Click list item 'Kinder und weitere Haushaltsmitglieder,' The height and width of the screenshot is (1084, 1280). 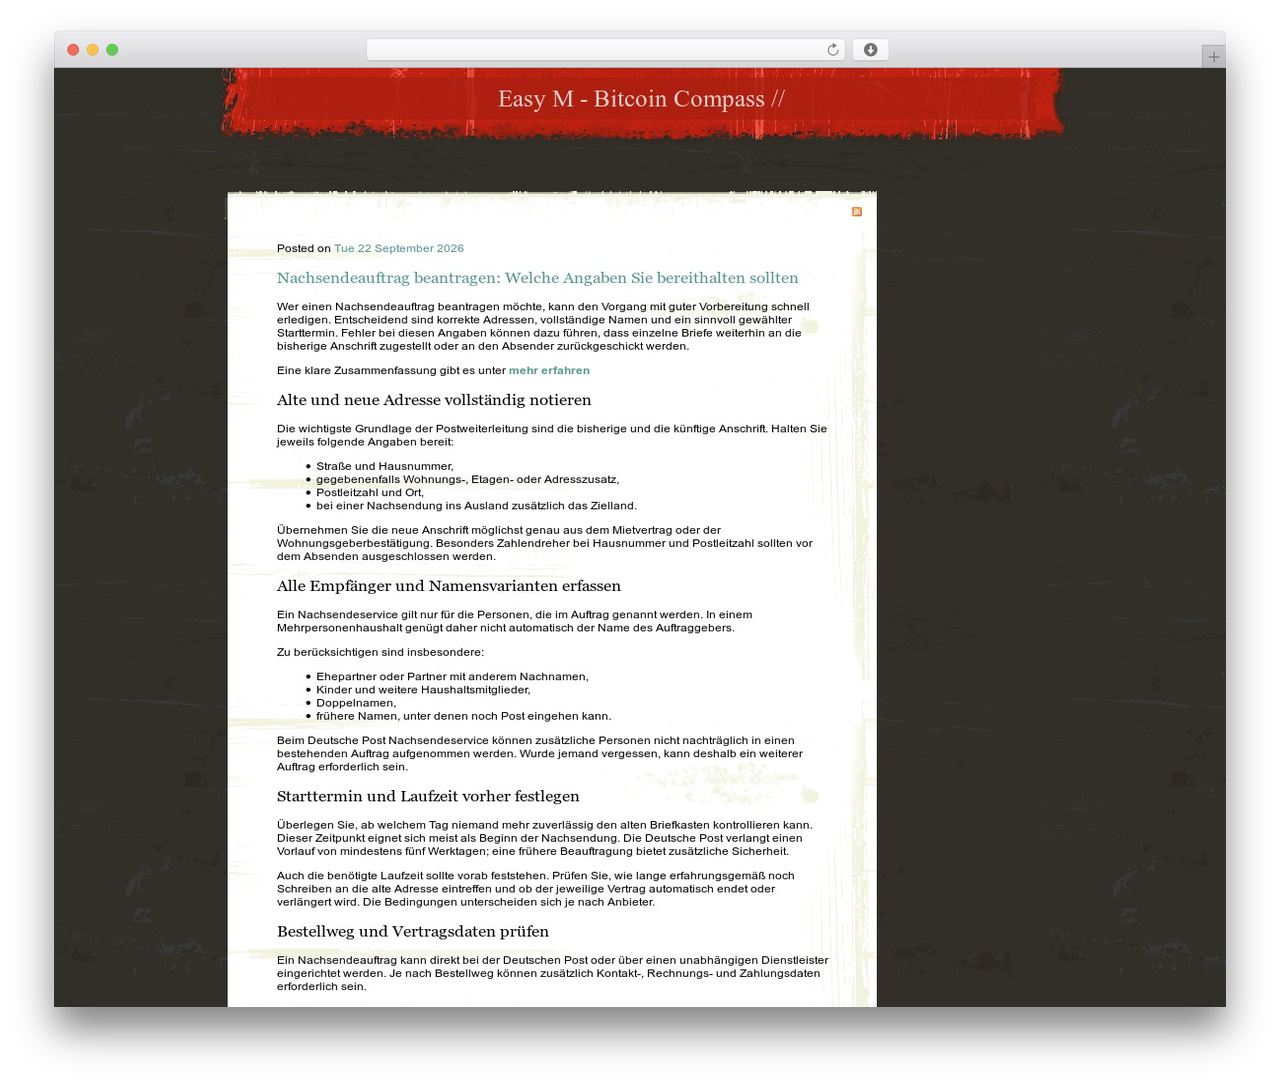point(423,690)
